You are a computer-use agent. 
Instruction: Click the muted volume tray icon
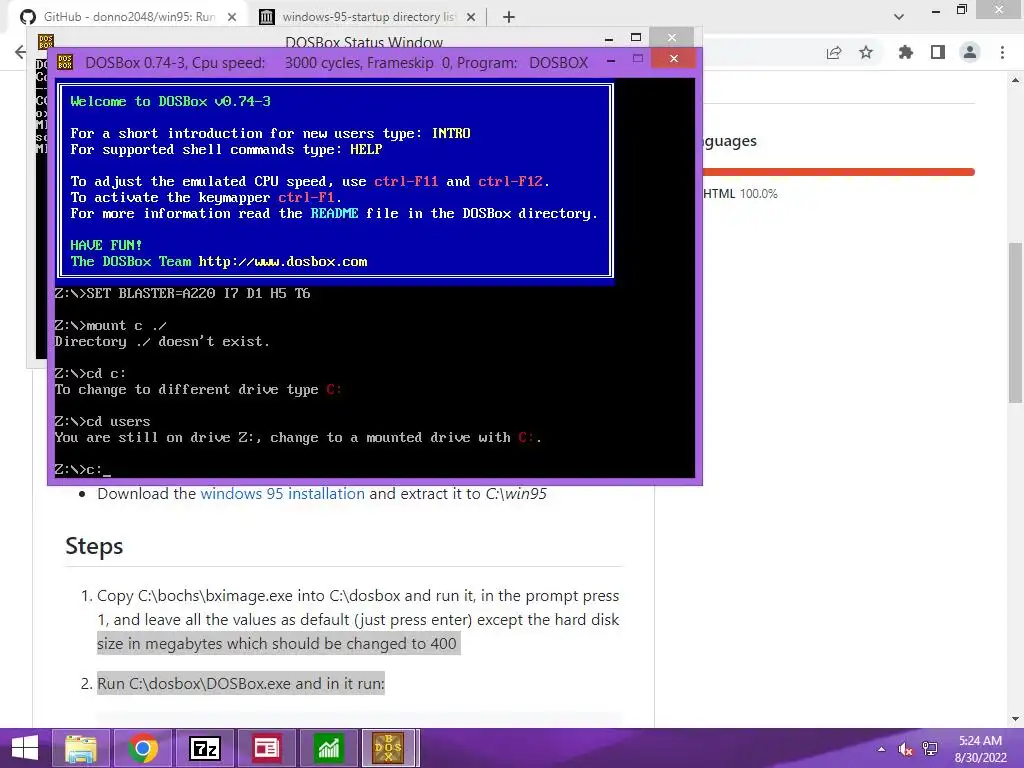coord(905,749)
